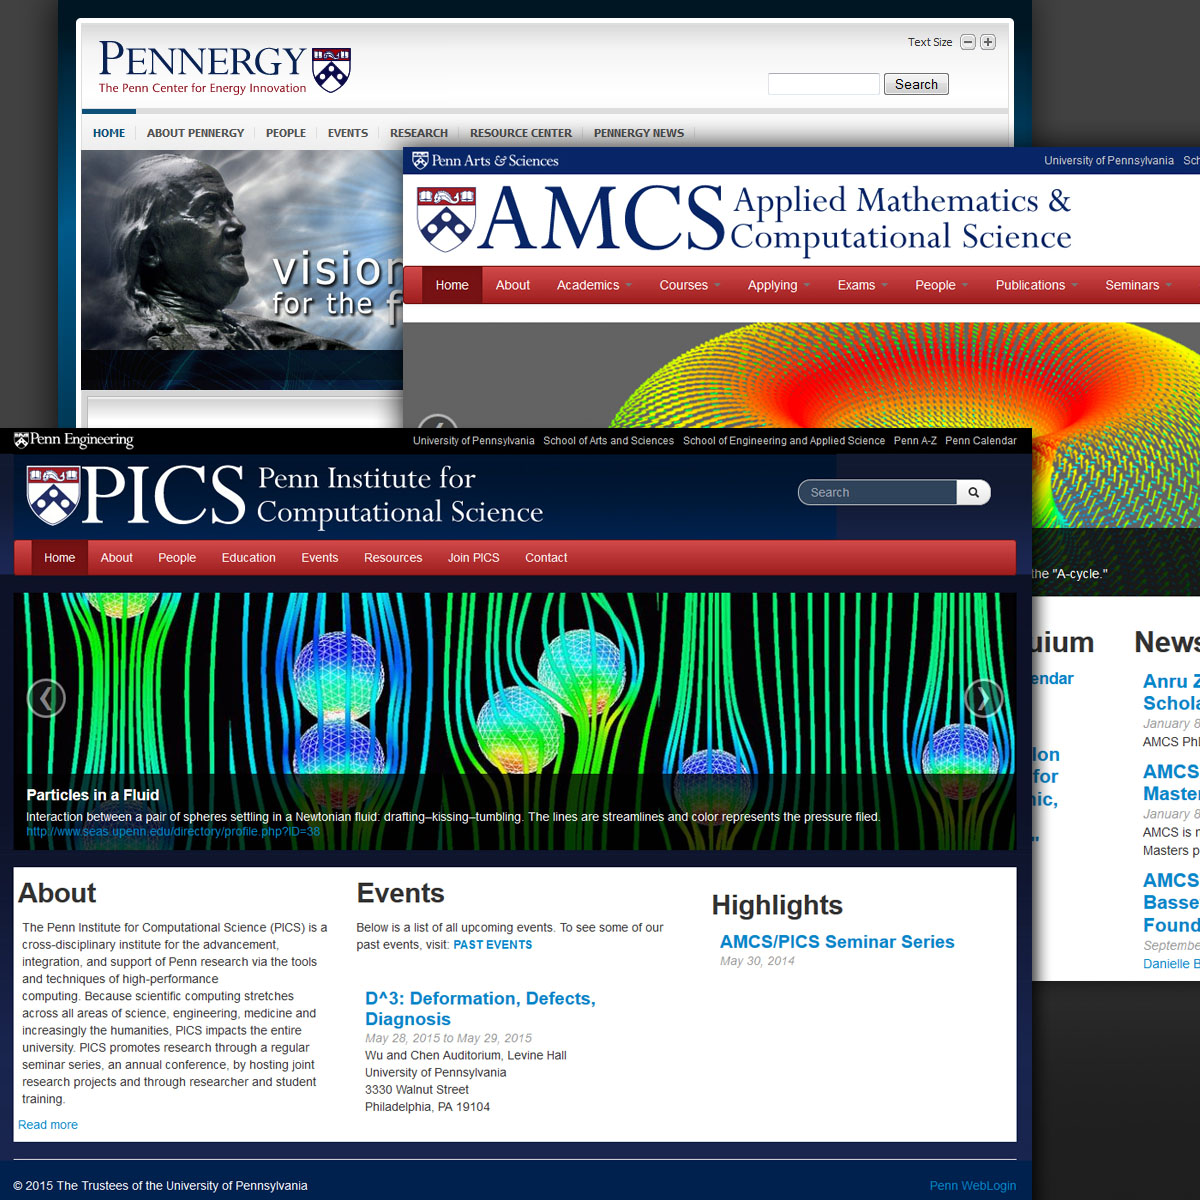
Task: Click the Penn Engineering logo in PICS header
Action: pyautogui.click(x=73, y=440)
